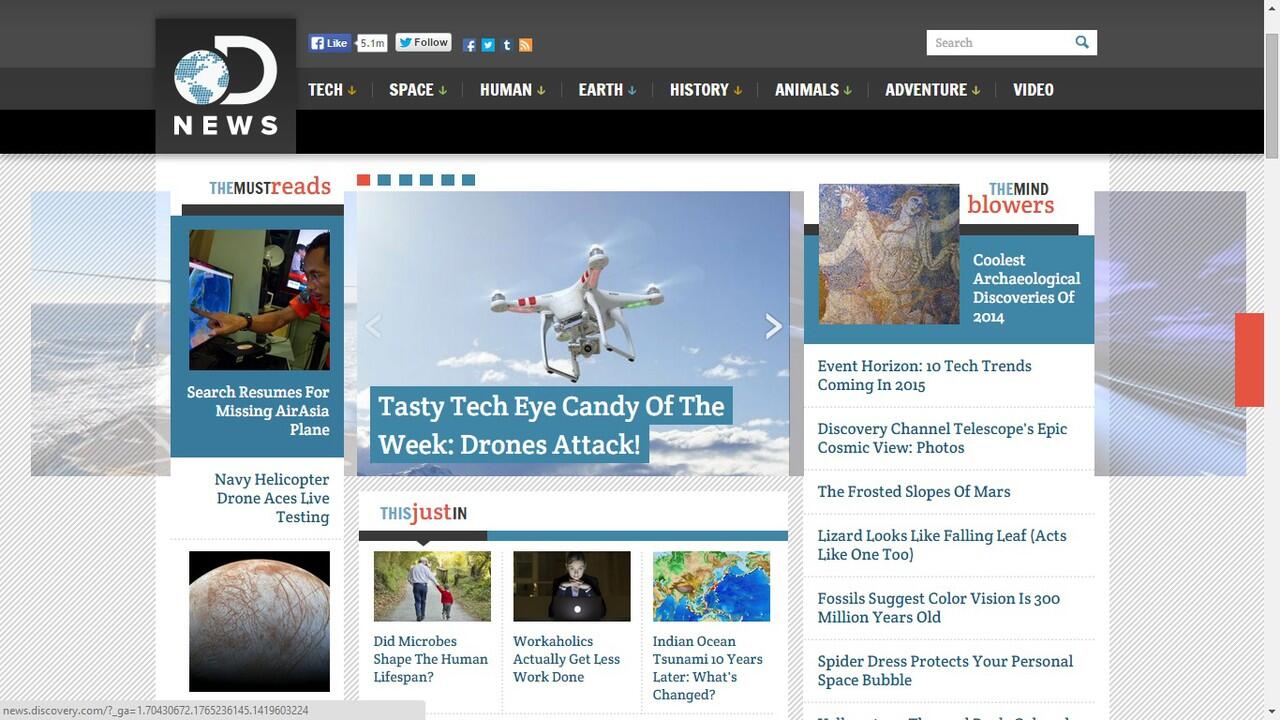Click the Facebook Like button
This screenshot has height=720, width=1280.
pos(329,43)
